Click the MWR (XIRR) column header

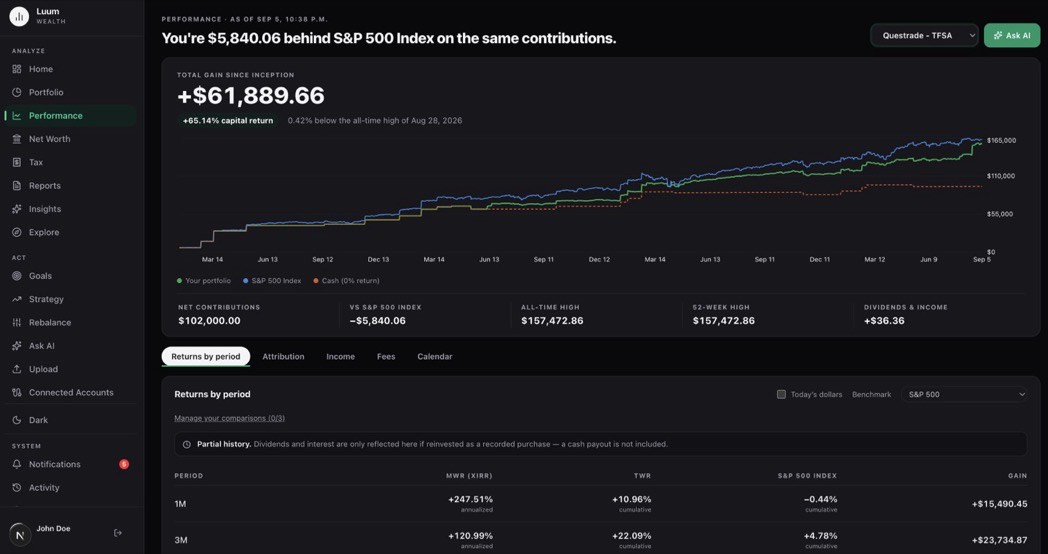[x=469, y=476]
